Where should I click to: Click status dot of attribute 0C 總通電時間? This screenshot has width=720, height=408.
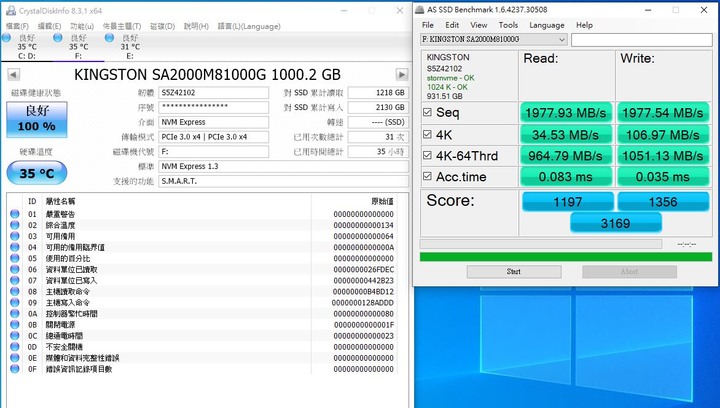click(x=15, y=335)
